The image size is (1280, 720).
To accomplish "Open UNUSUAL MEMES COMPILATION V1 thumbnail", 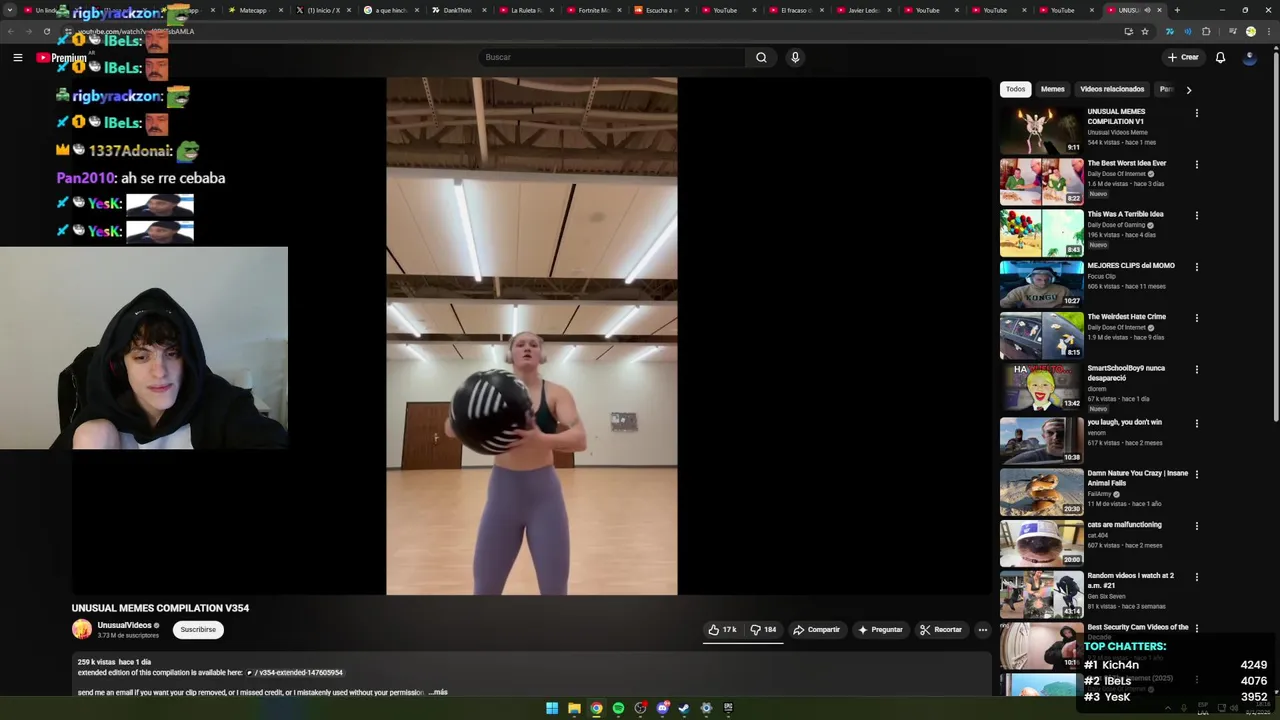I will tap(1041, 130).
